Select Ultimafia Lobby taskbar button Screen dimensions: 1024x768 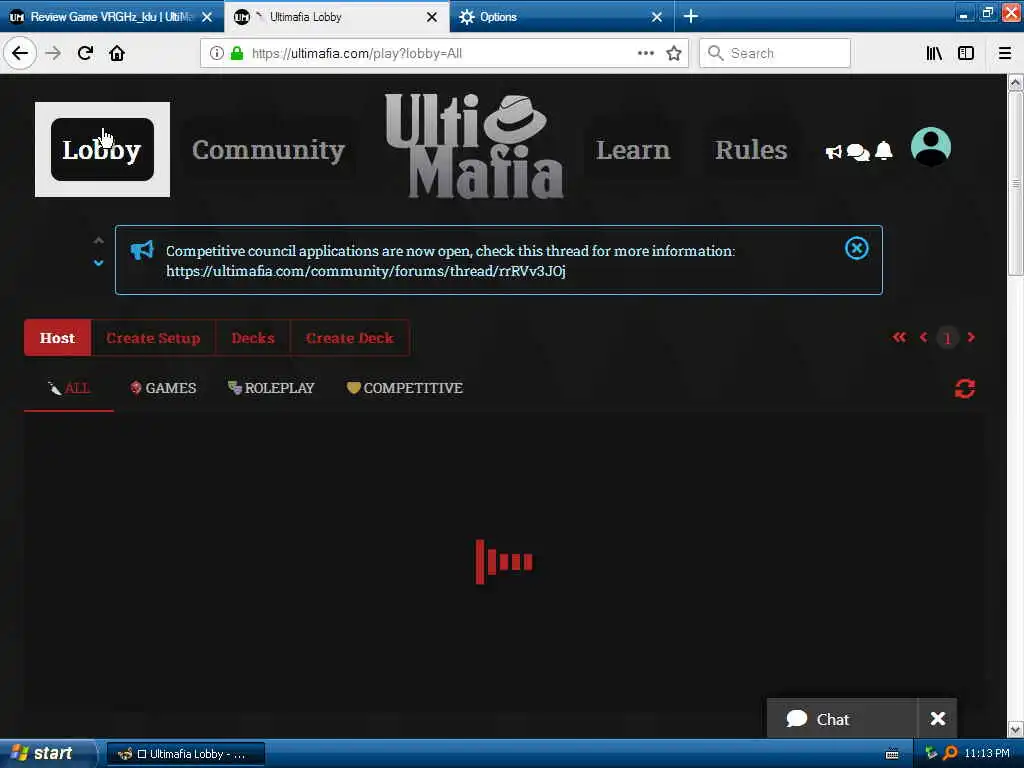pyautogui.click(x=185, y=754)
